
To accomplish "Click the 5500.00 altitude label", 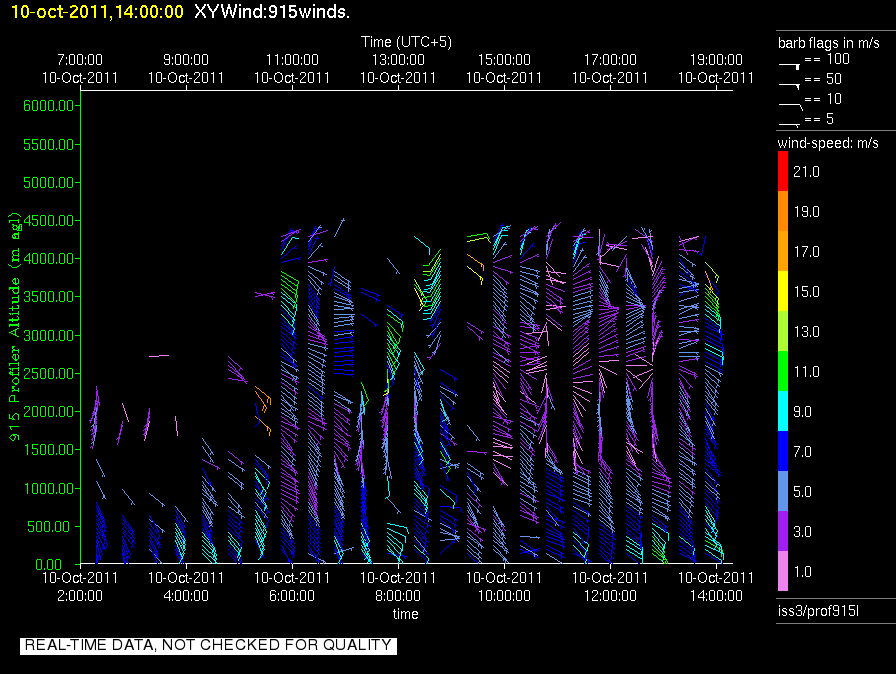I will tap(49, 145).
